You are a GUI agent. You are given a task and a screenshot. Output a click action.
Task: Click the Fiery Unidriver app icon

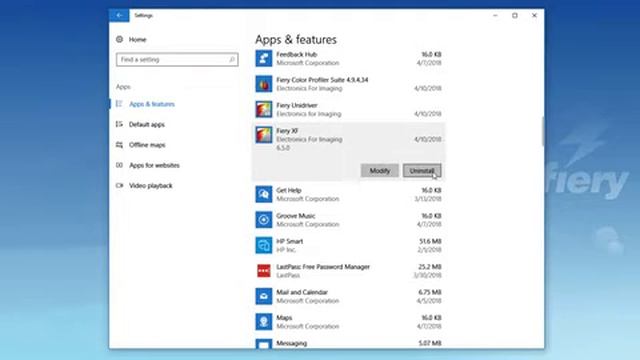coord(264,109)
